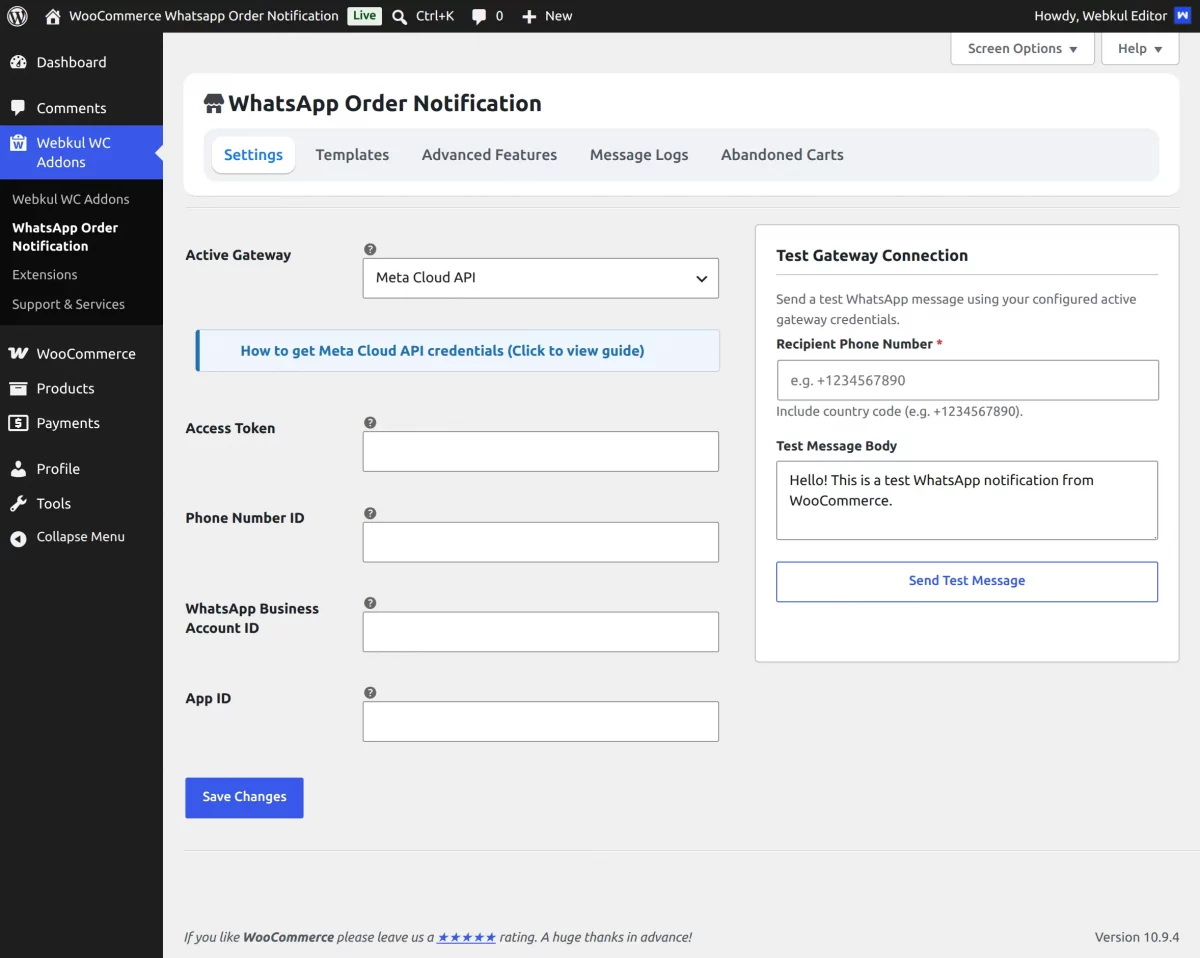Click the Save Changes button
This screenshot has width=1200, height=958.
click(244, 798)
